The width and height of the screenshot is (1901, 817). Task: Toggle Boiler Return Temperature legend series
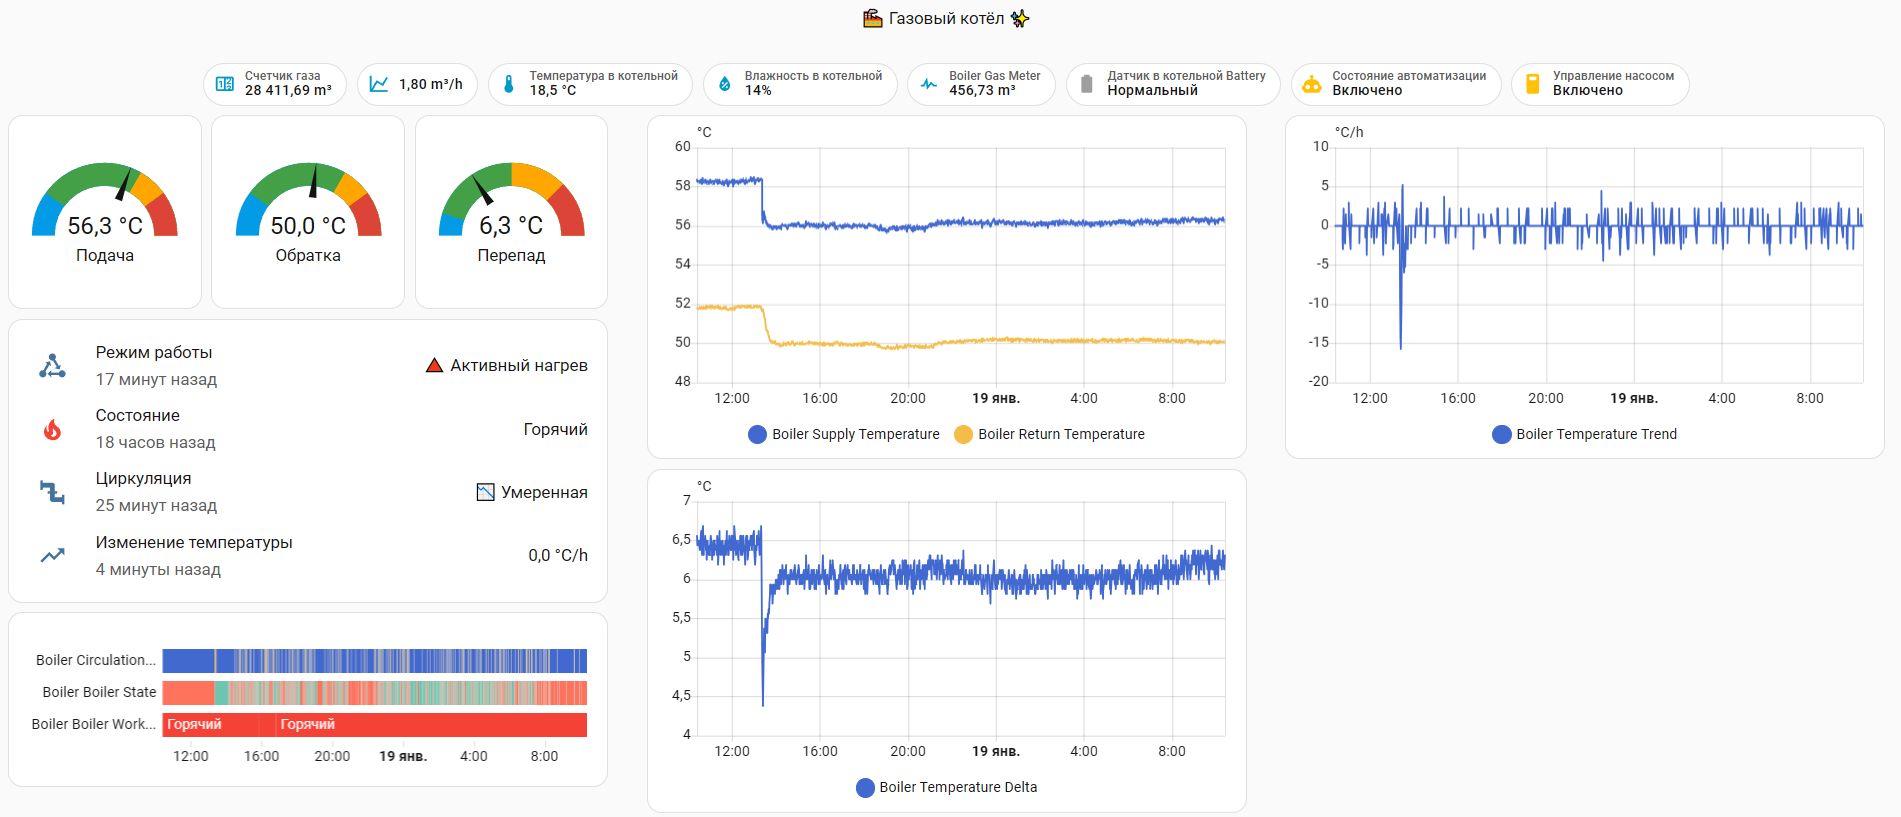tap(1050, 434)
